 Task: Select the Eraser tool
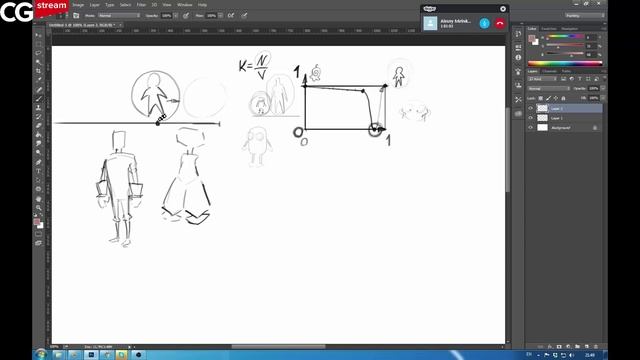(x=38, y=126)
